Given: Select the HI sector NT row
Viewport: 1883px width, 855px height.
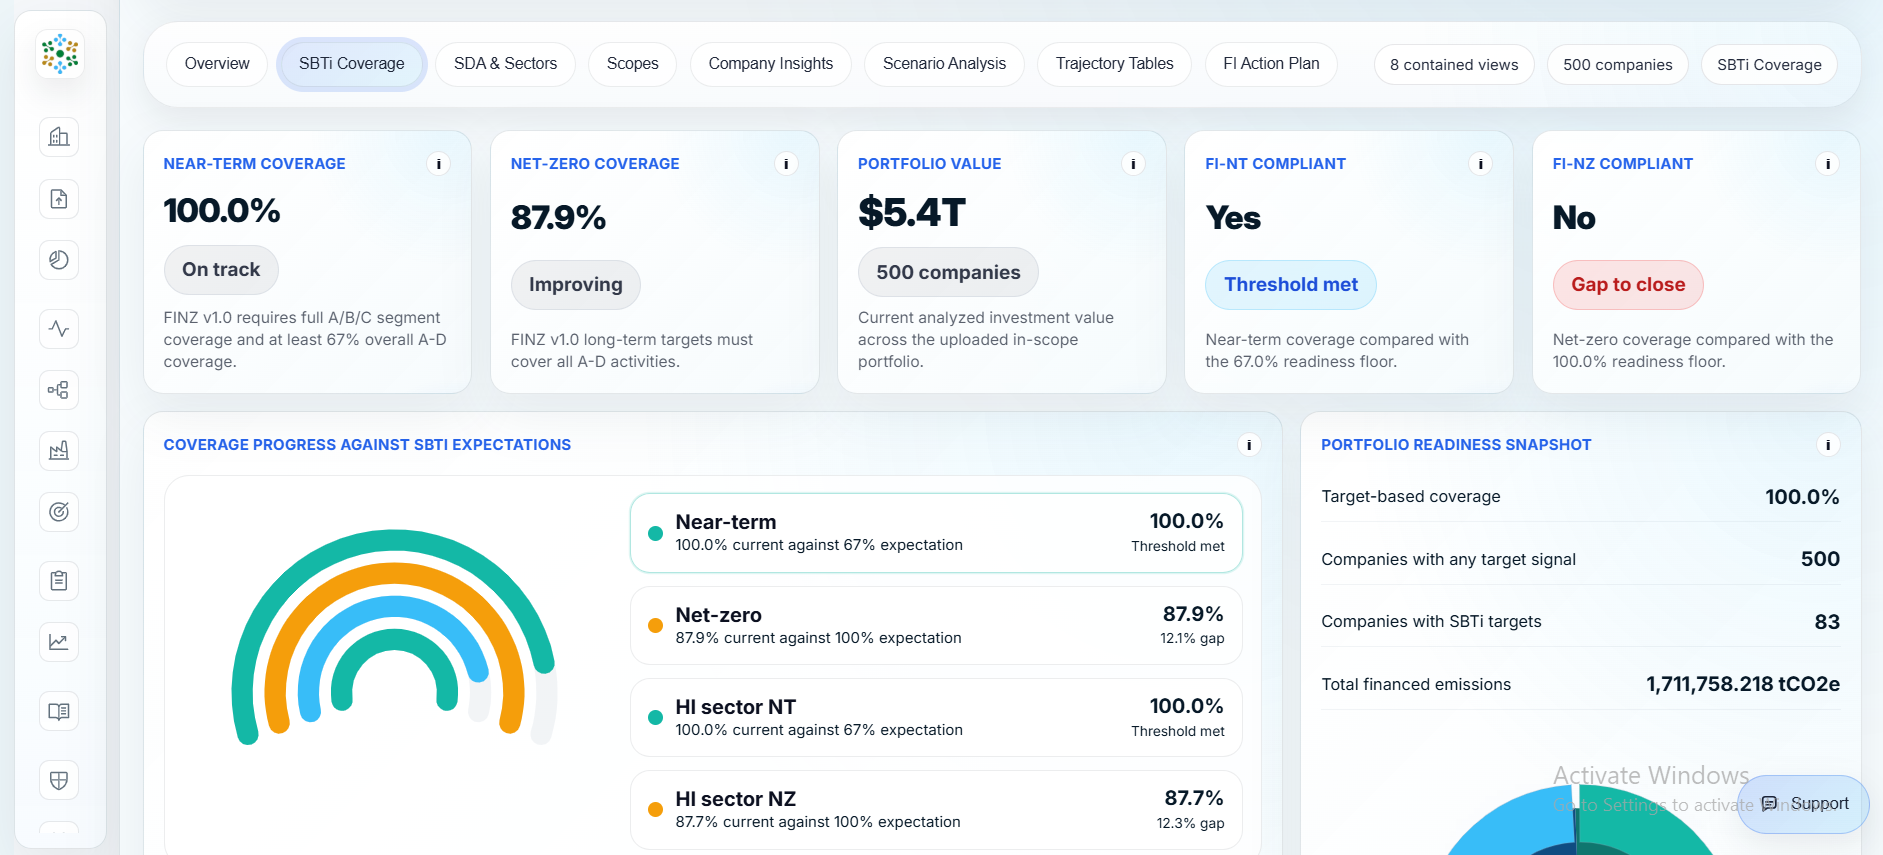Looking at the screenshot, I should [936, 718].
